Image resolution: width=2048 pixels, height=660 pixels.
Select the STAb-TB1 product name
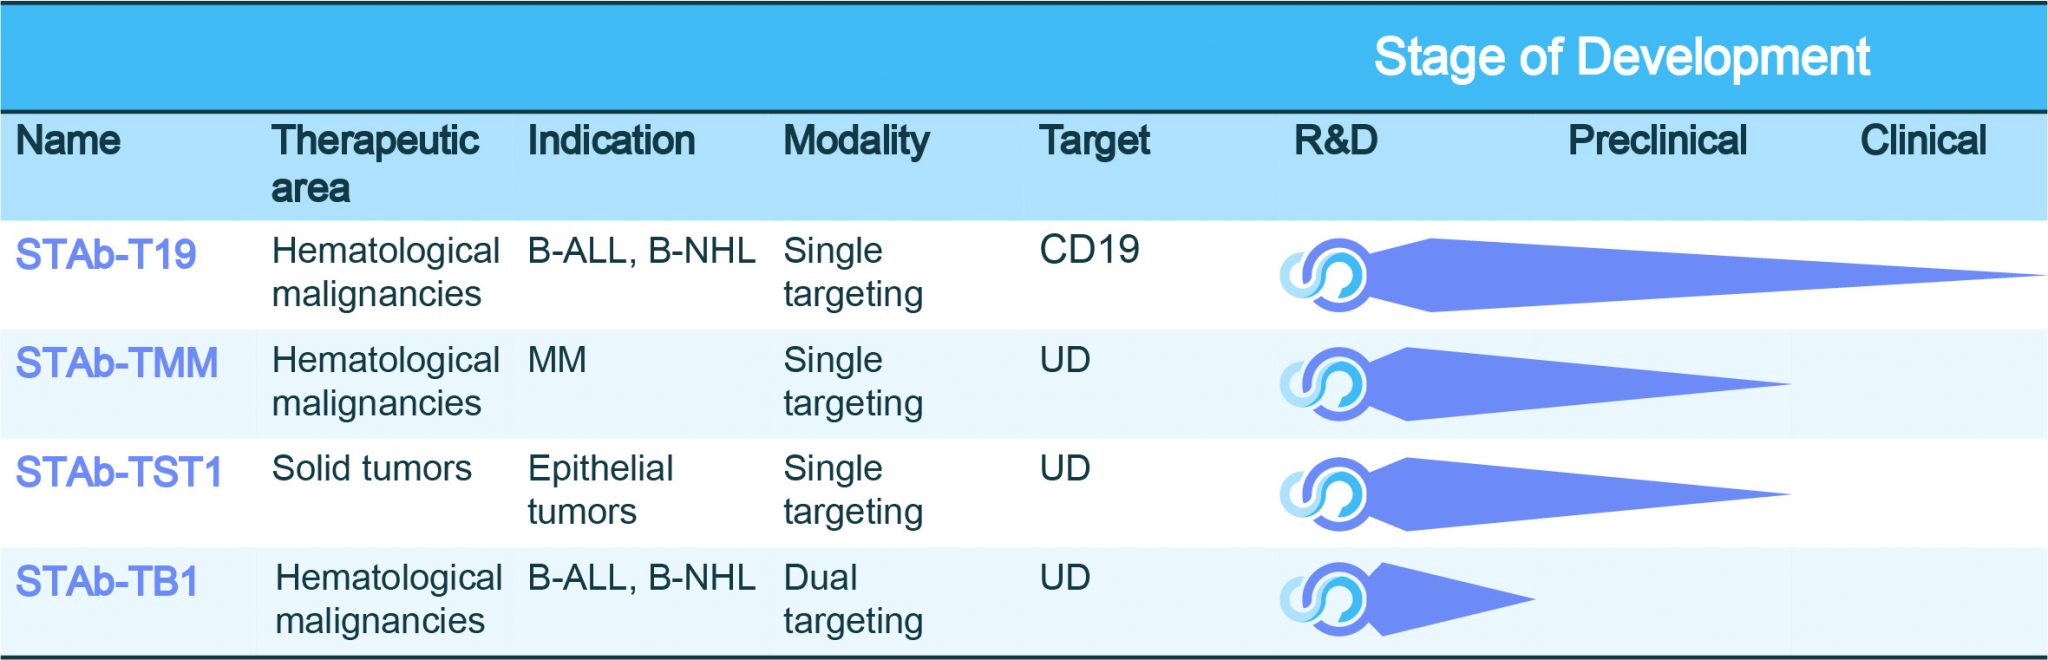click(107, 582)
